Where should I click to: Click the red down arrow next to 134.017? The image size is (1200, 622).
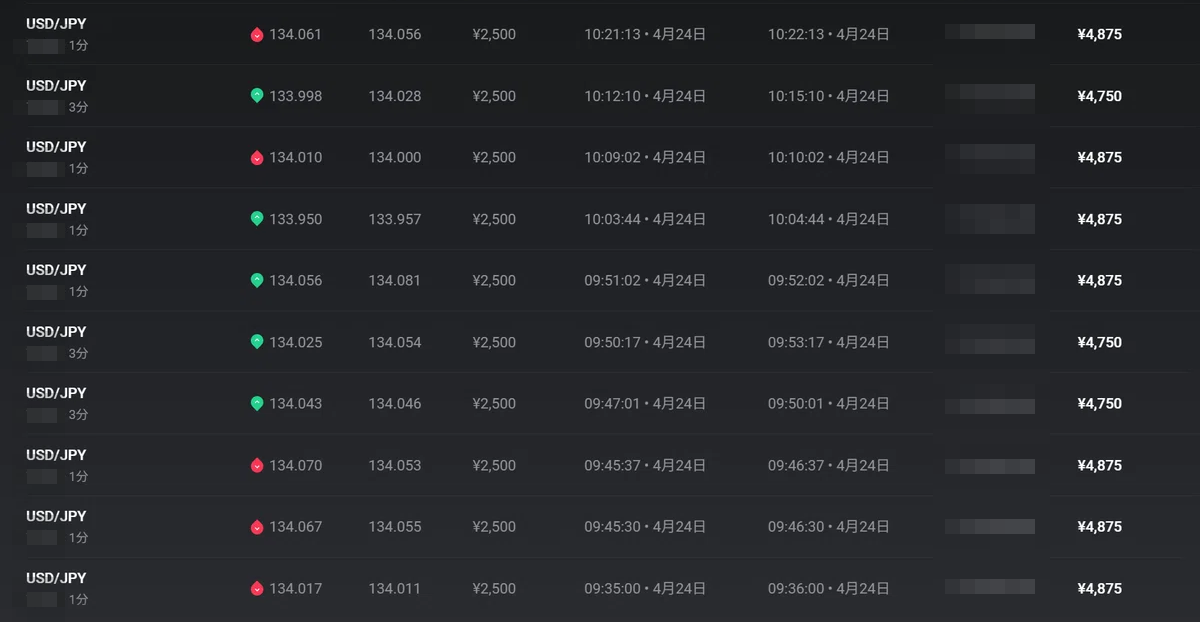257,589
